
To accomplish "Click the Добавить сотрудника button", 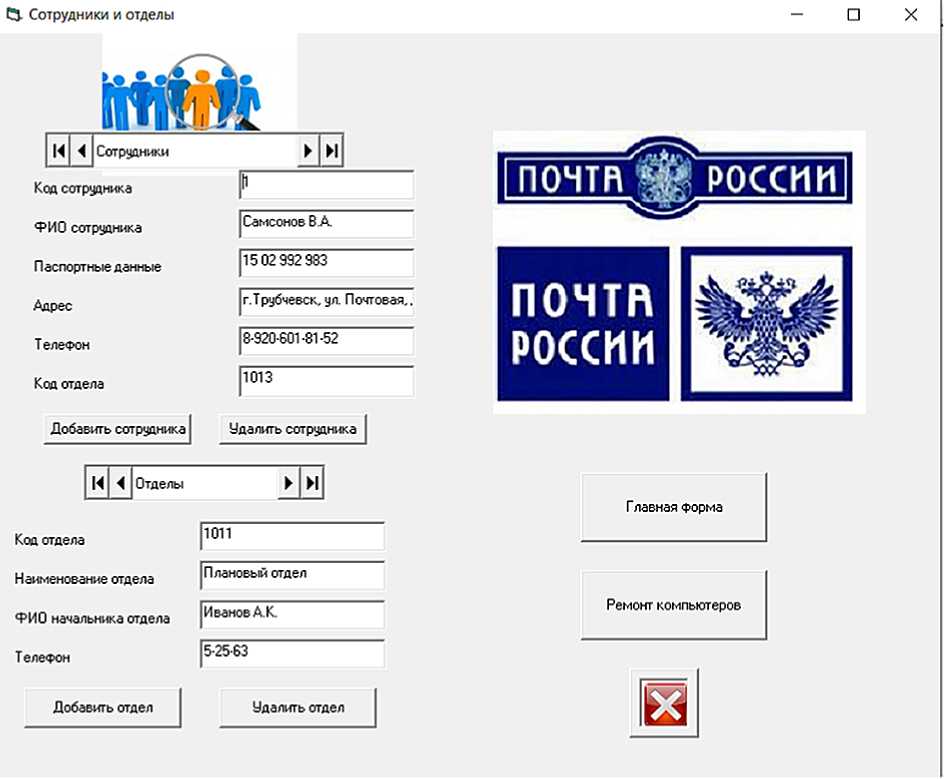I will pos(118,429).
